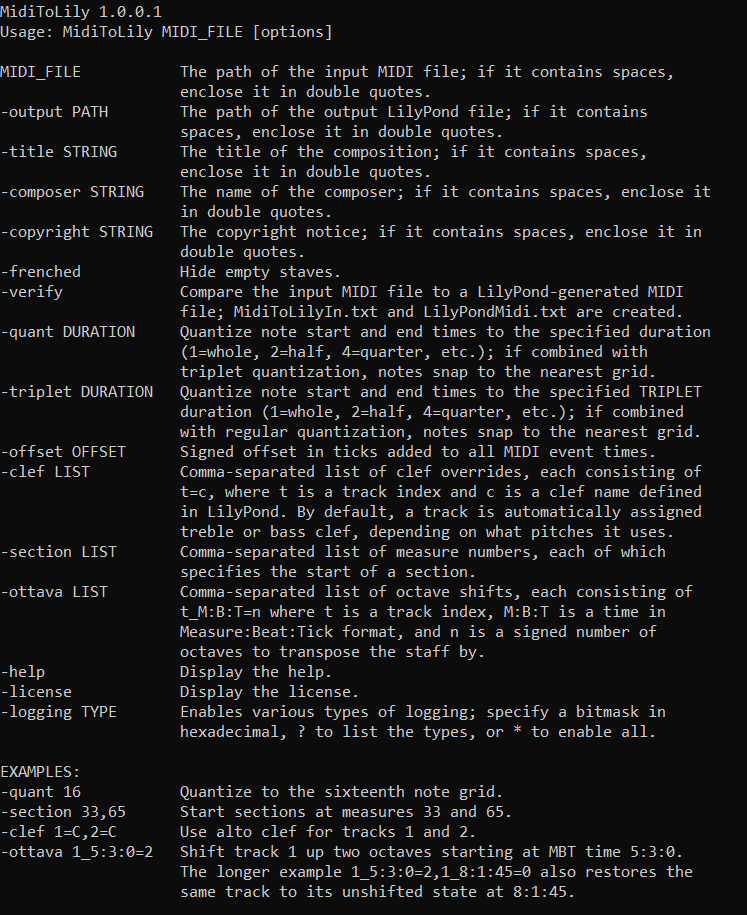Click the -quant 16 example
Screen dimensions: 747x915
click(40, 791)
